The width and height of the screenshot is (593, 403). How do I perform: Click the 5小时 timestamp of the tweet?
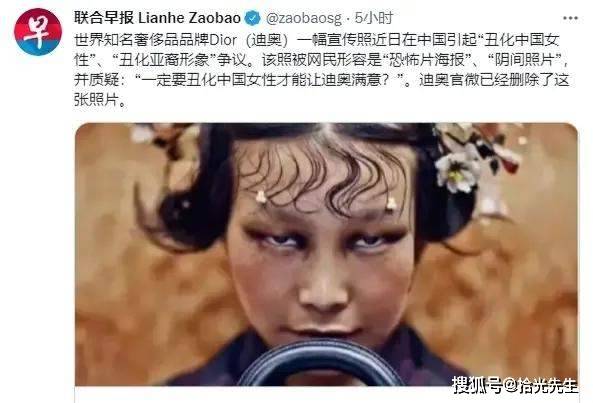pos(374,18)
